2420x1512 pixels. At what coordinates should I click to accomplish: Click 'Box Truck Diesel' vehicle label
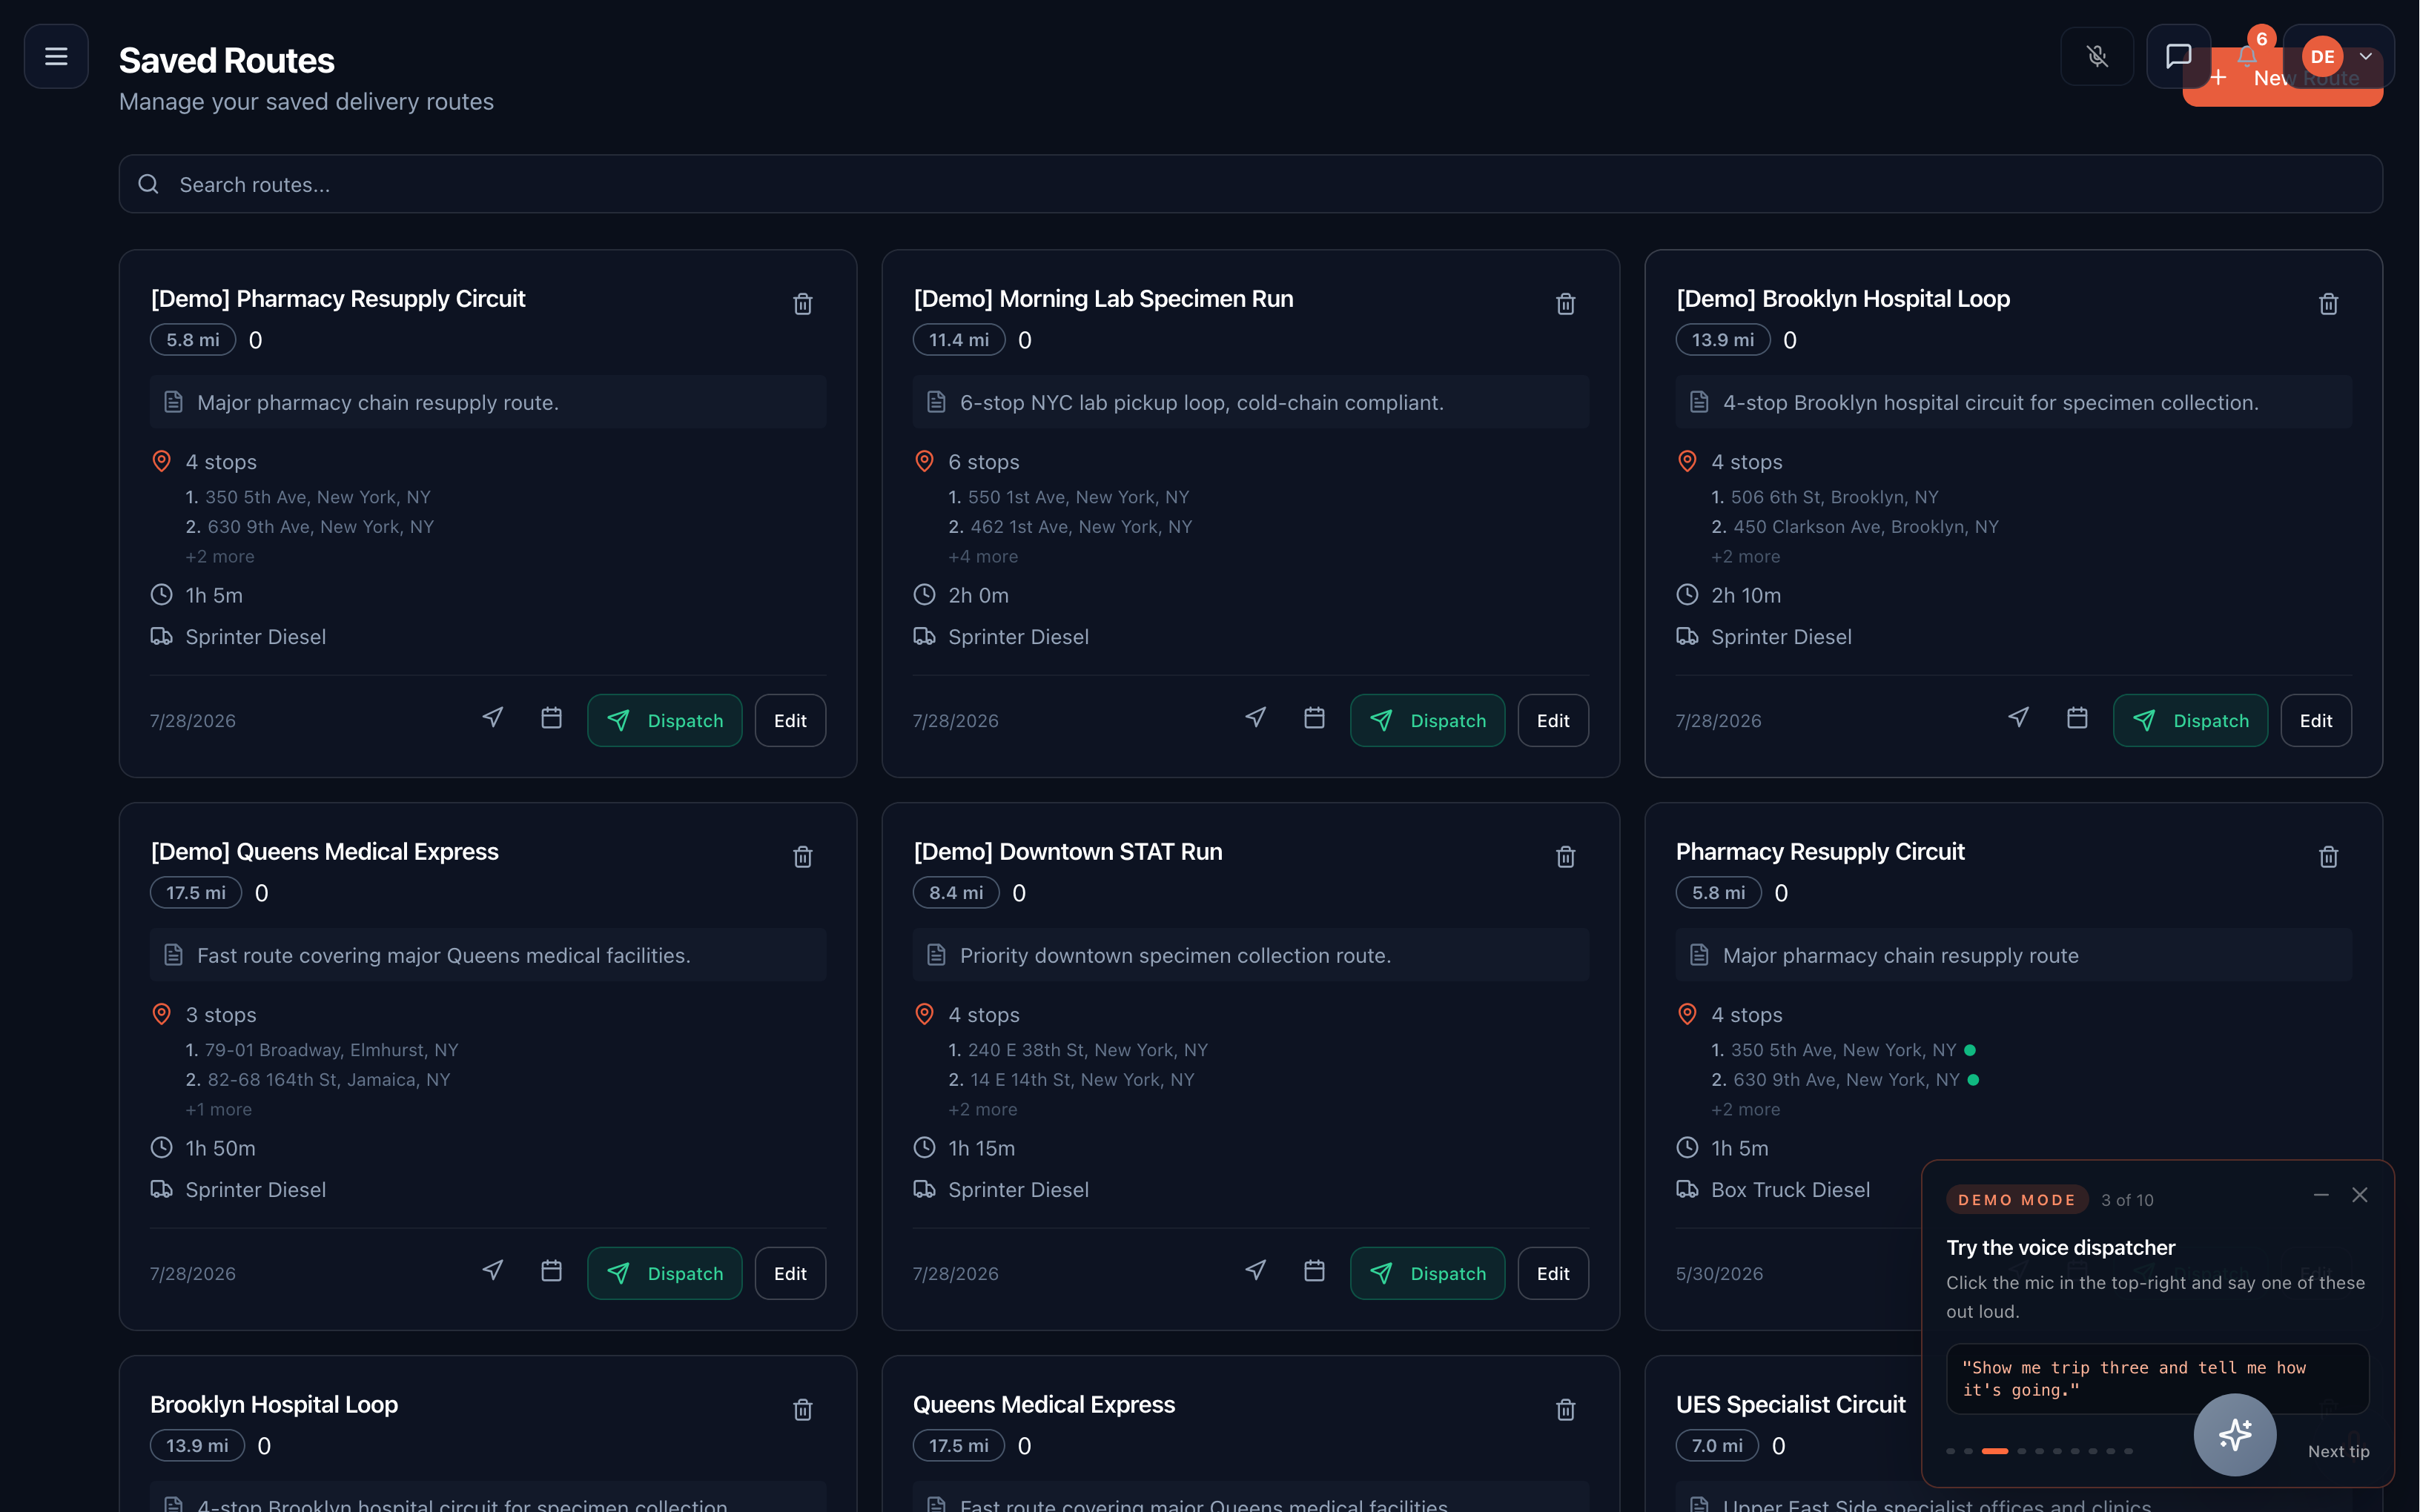1790,1190
